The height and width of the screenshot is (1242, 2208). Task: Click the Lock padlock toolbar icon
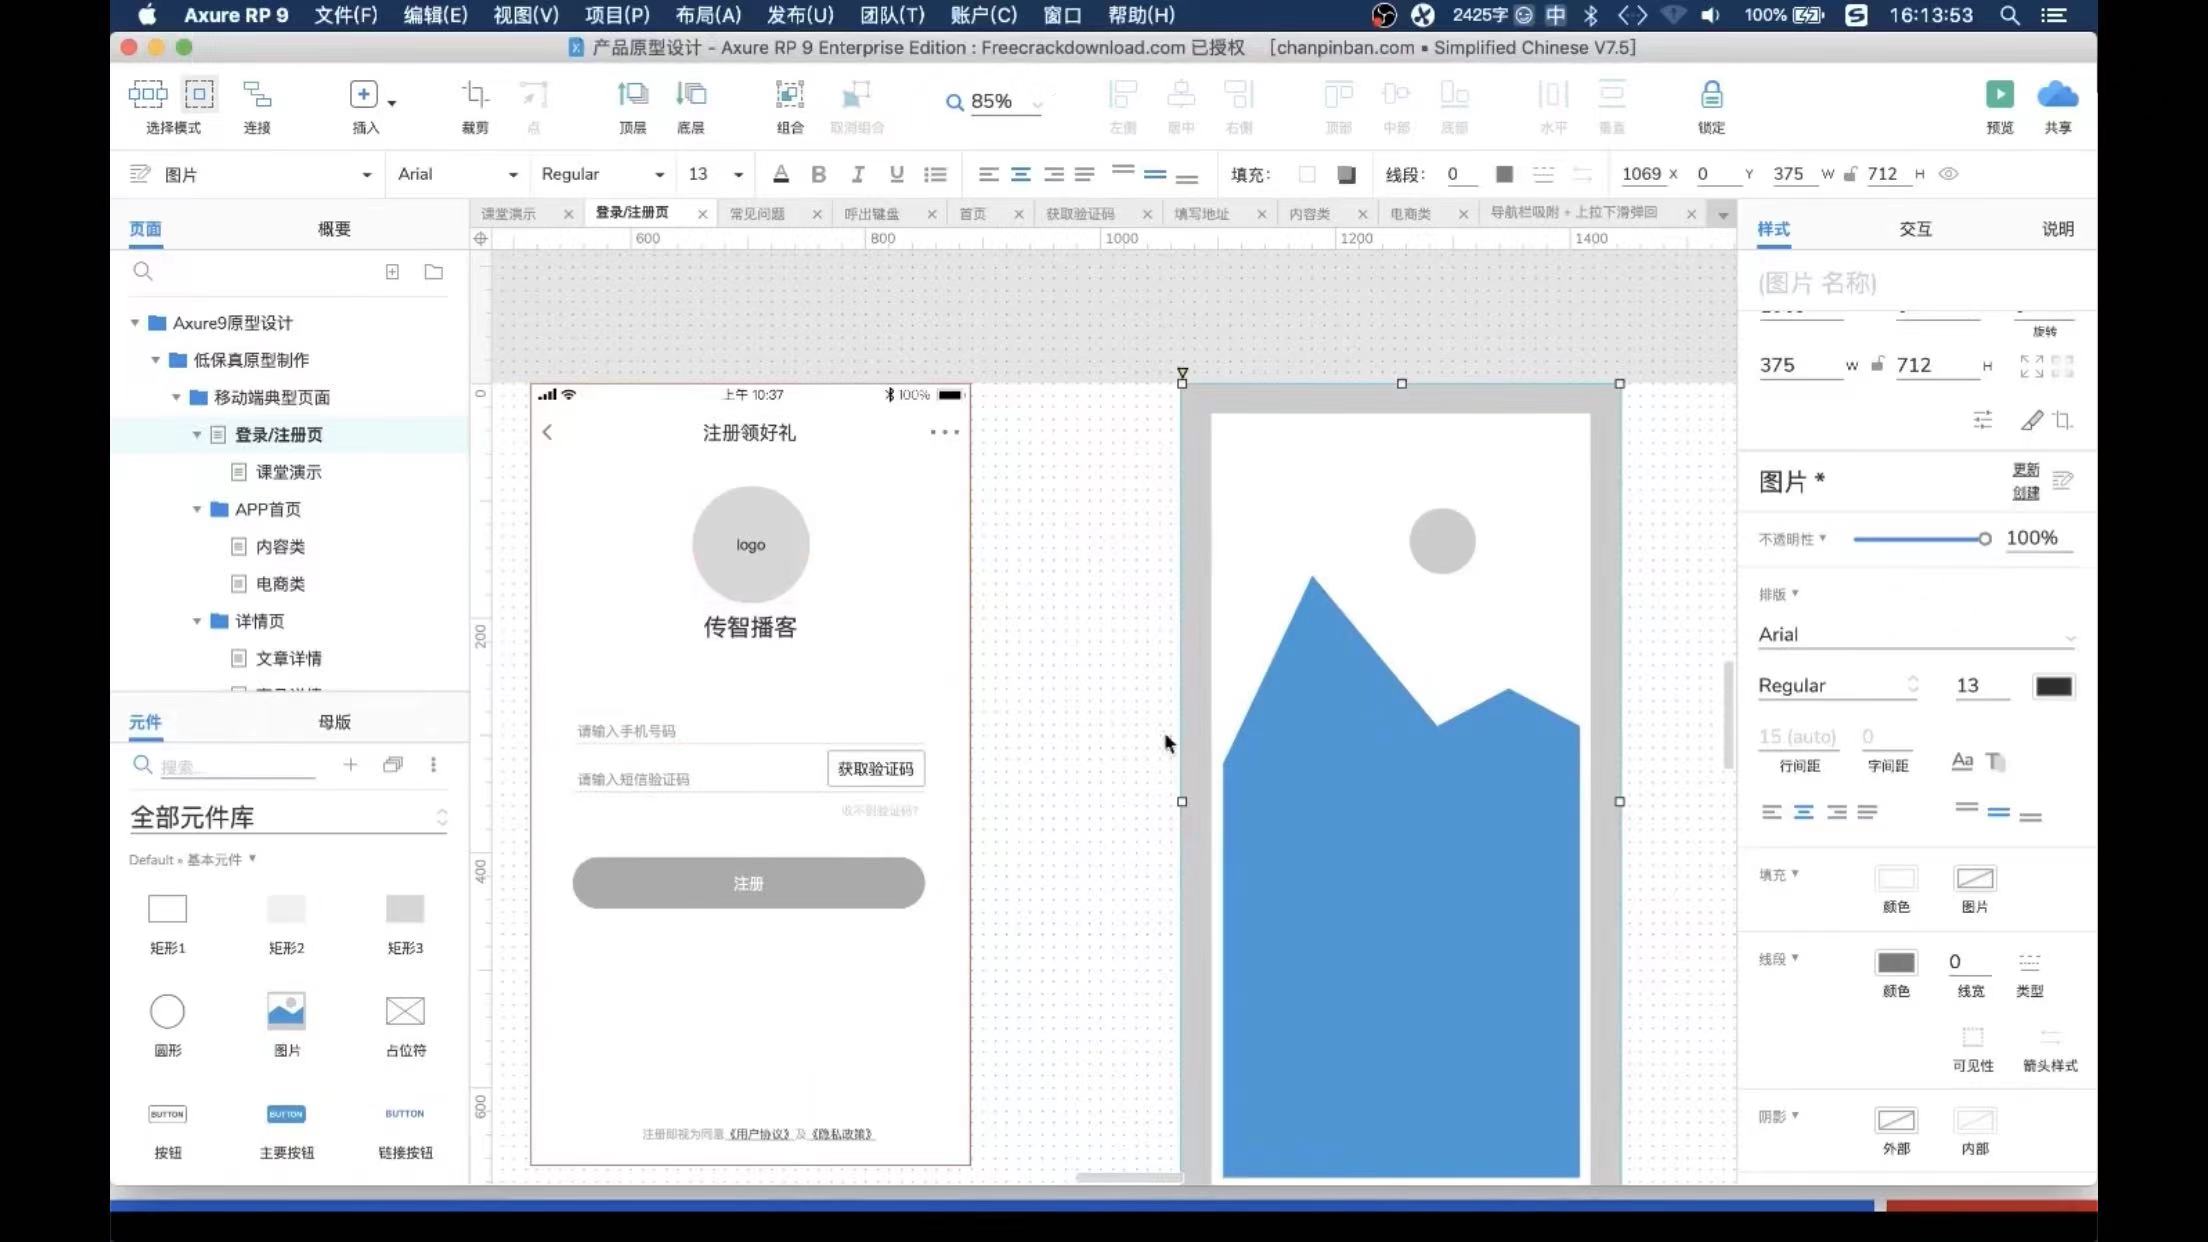1711,95
